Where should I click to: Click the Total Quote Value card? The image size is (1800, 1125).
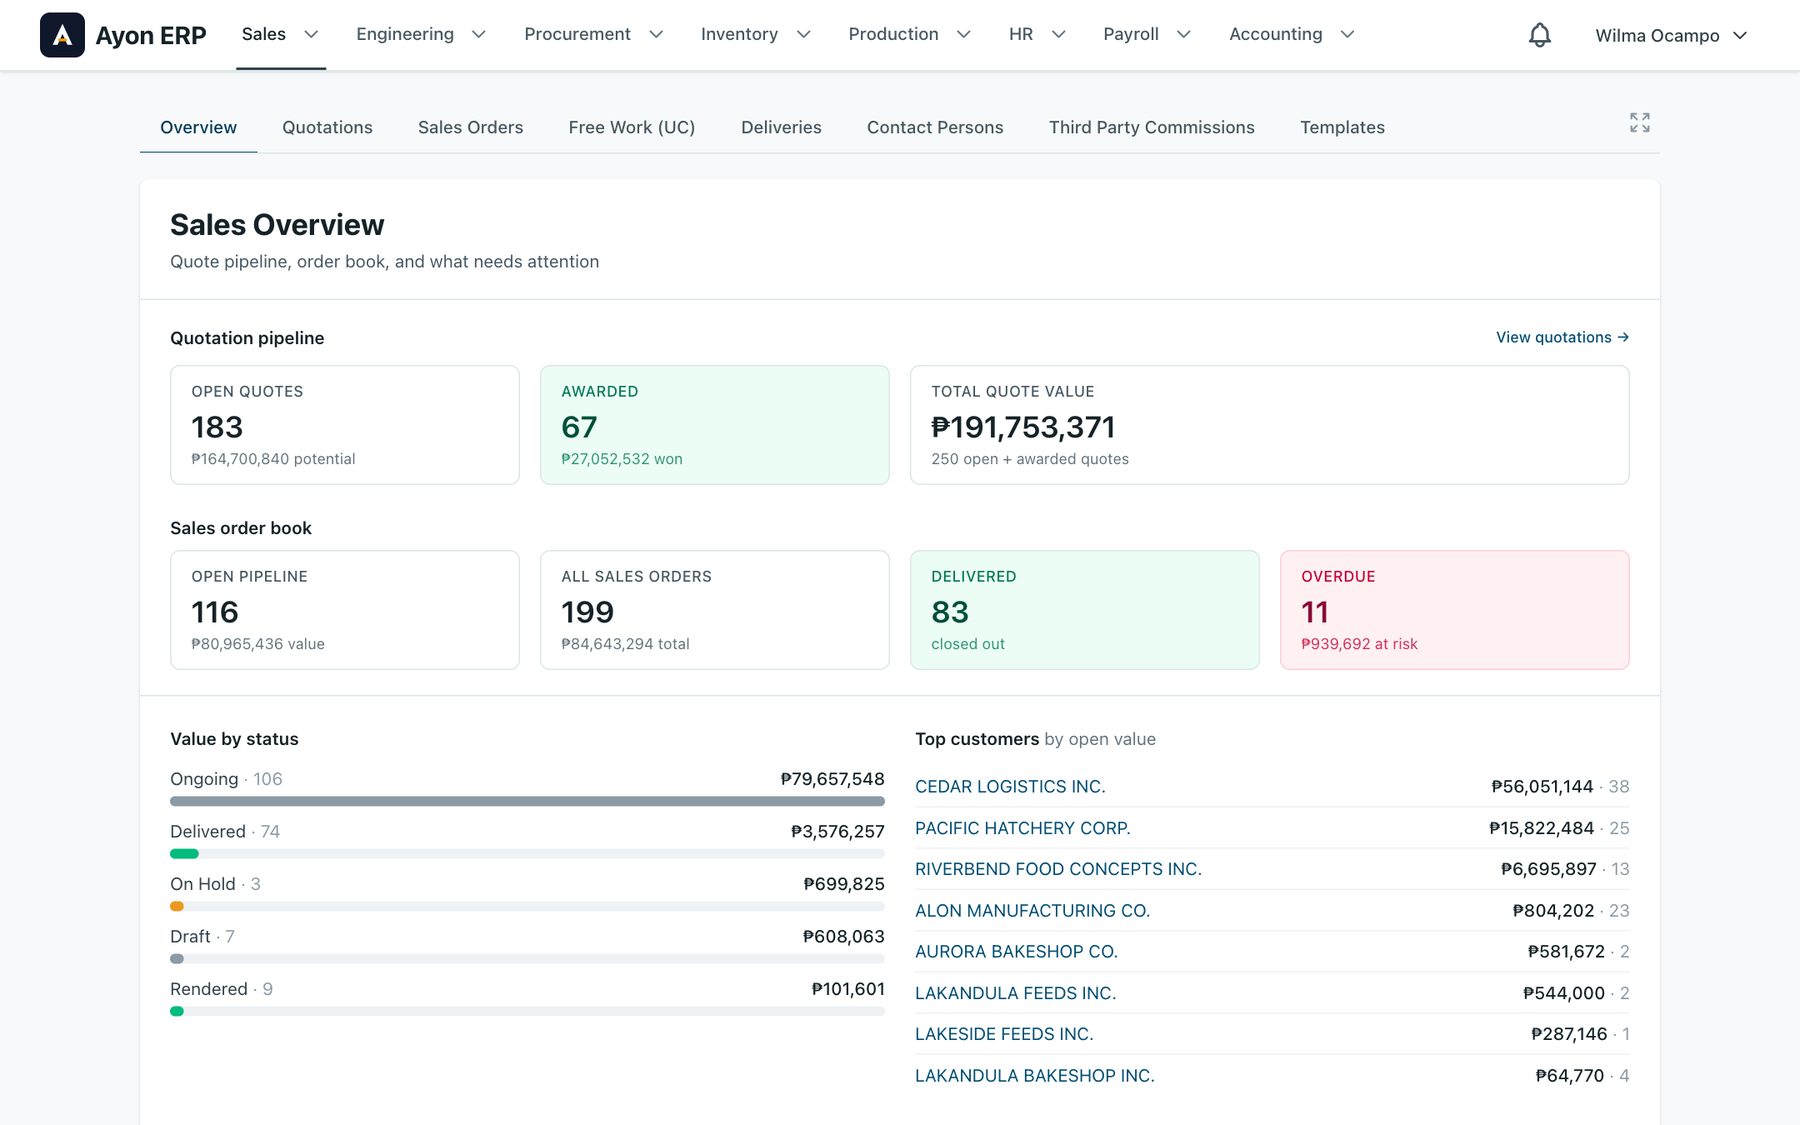[1270, 425]
